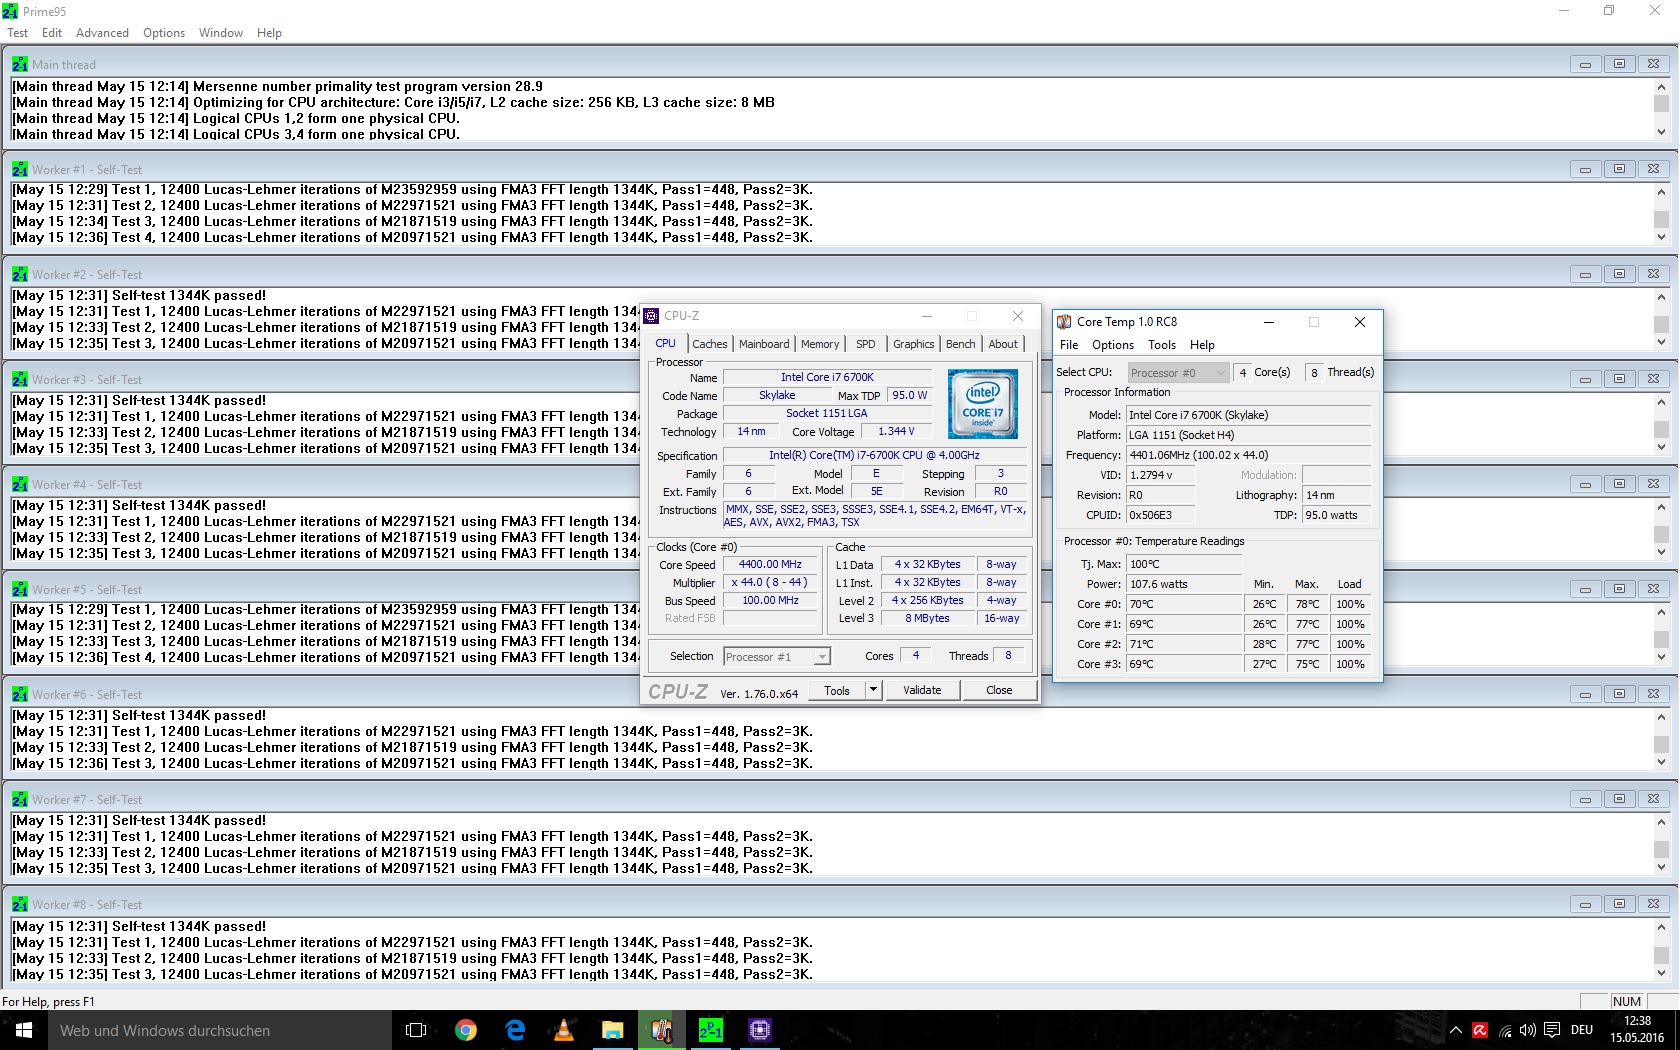Launch Google Chrome from the taskbar

click(x=466, y=1030)
